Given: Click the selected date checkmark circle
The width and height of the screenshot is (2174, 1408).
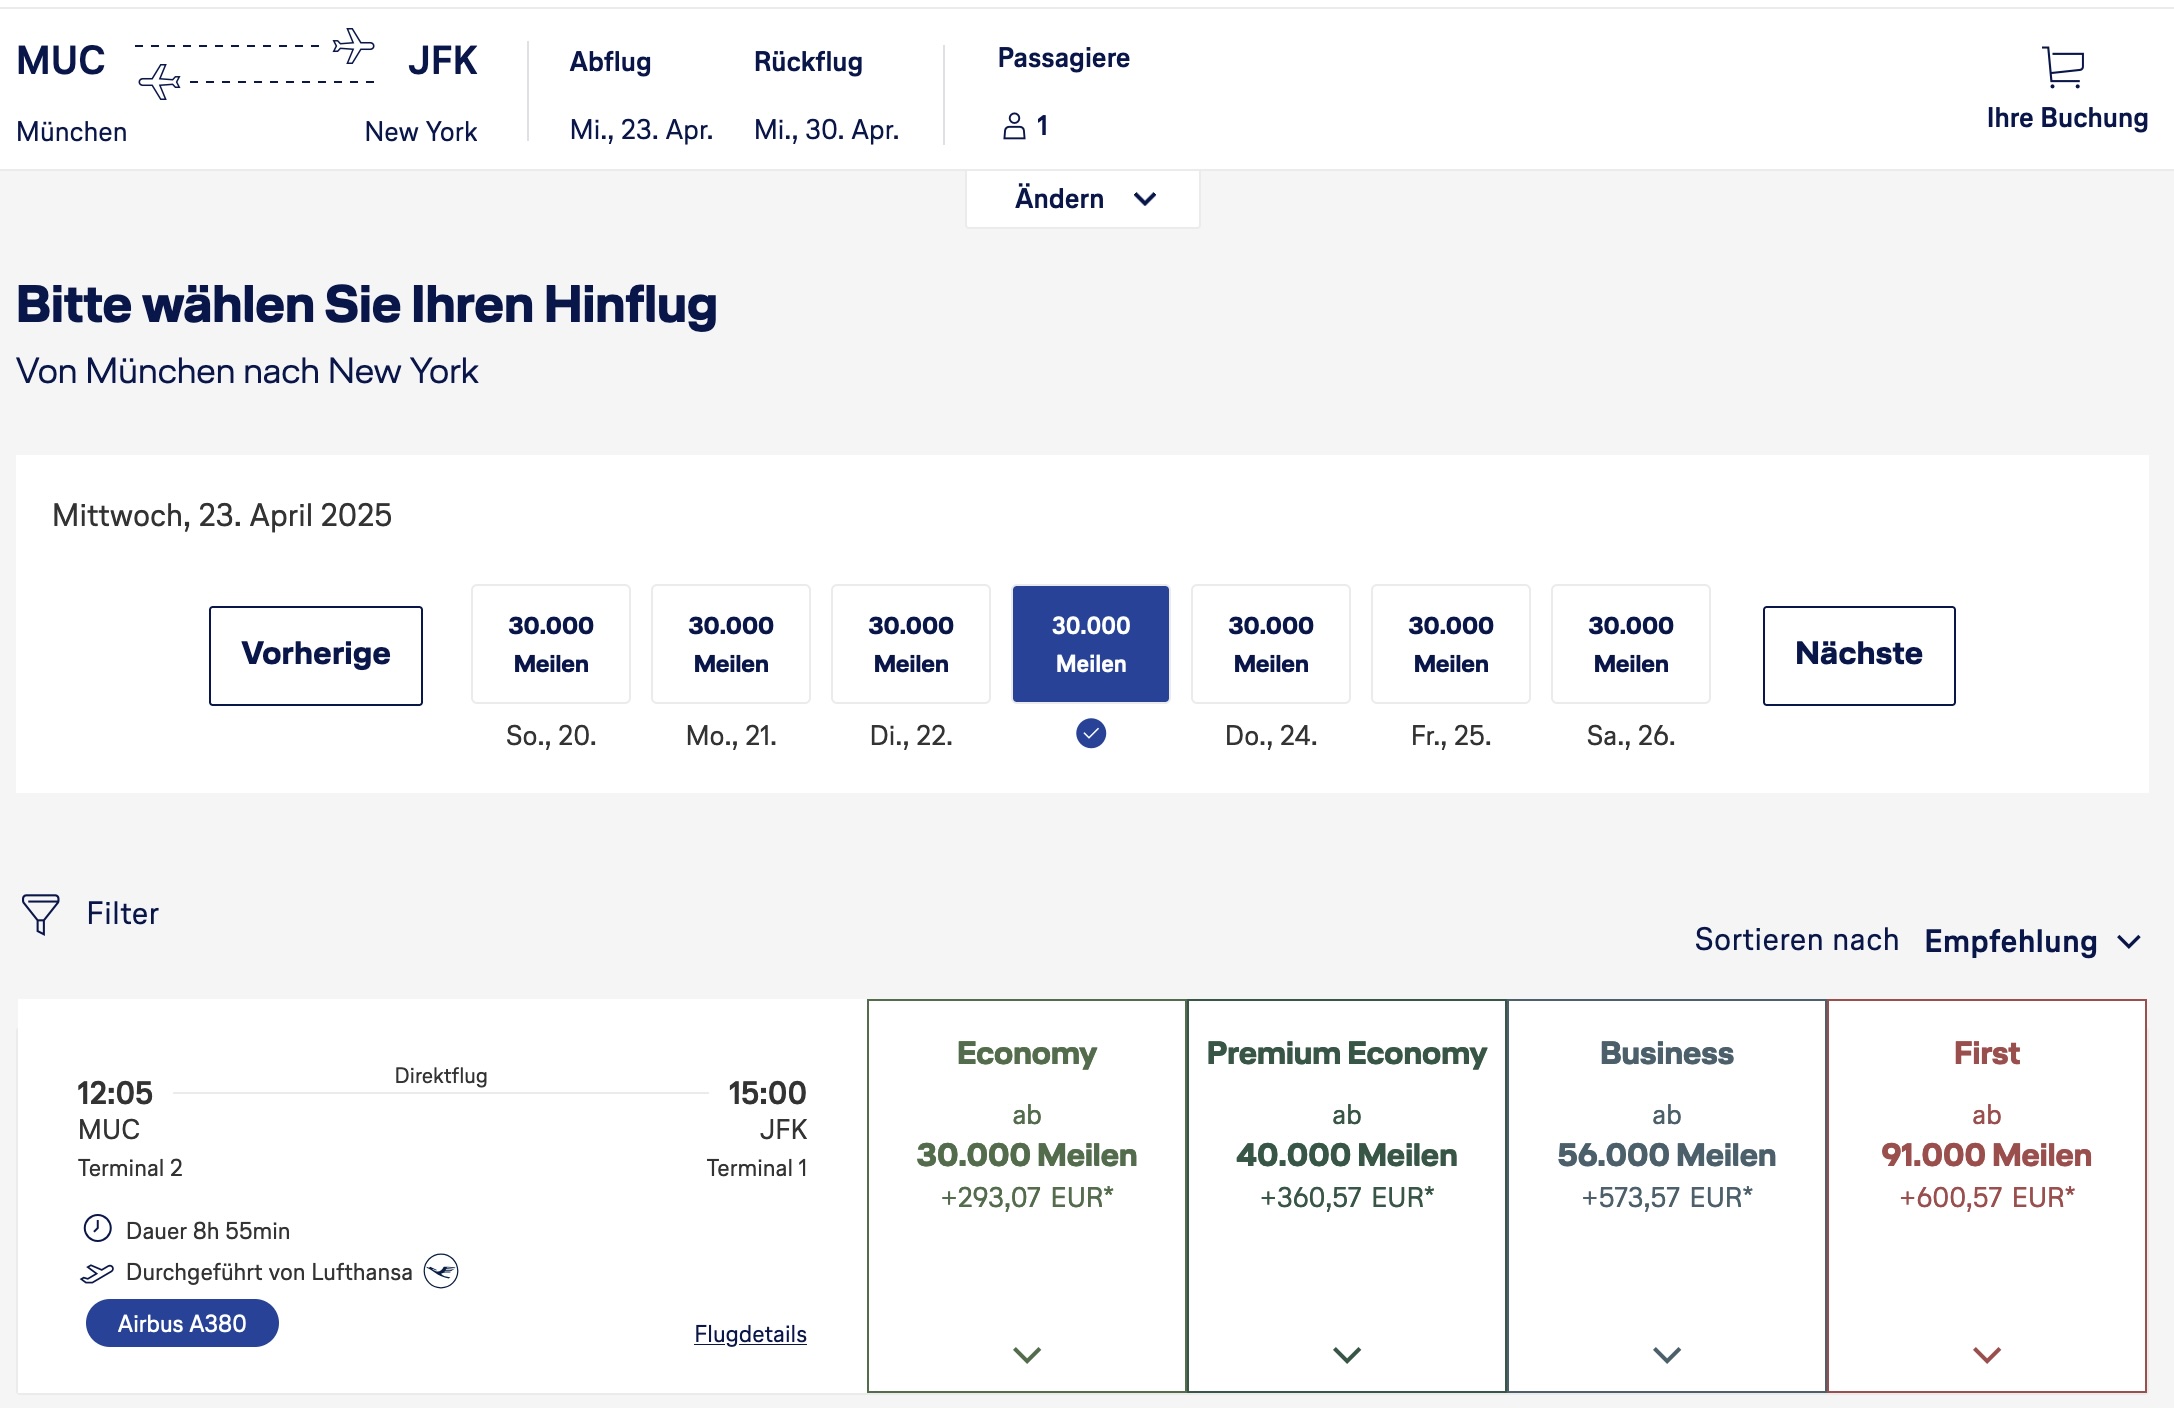Looking at the screenshot, I should (1090, 734).
